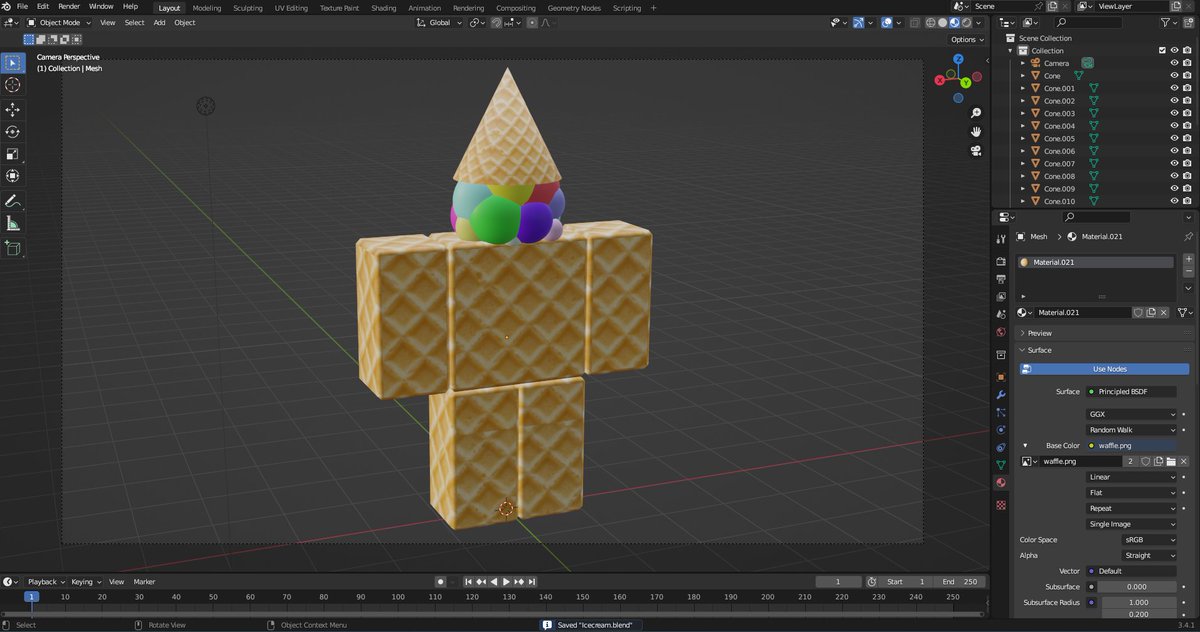The image size is (1200, 632).
Task: Open the Modifier properties tab
Action: click(1001, 395)
